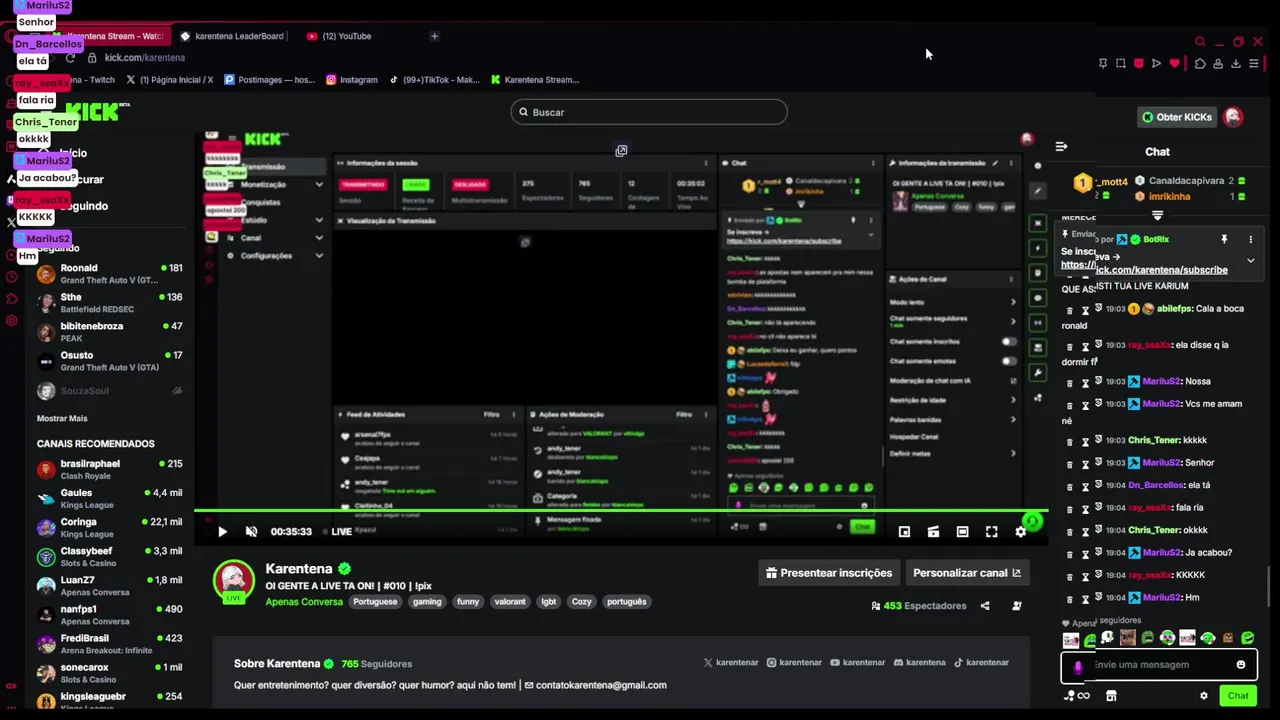Click the red ad blocker shield icon
The width and height of the screenshot is (1280, 720).
[x=1138, y=64]
